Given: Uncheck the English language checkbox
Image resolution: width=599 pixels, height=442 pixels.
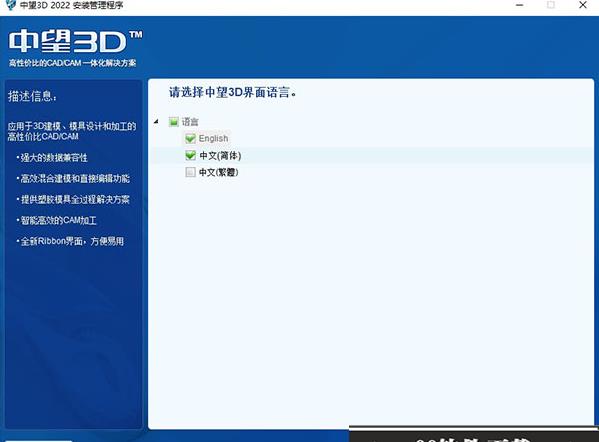Looking at the screenshot, I should coord(190,138).
